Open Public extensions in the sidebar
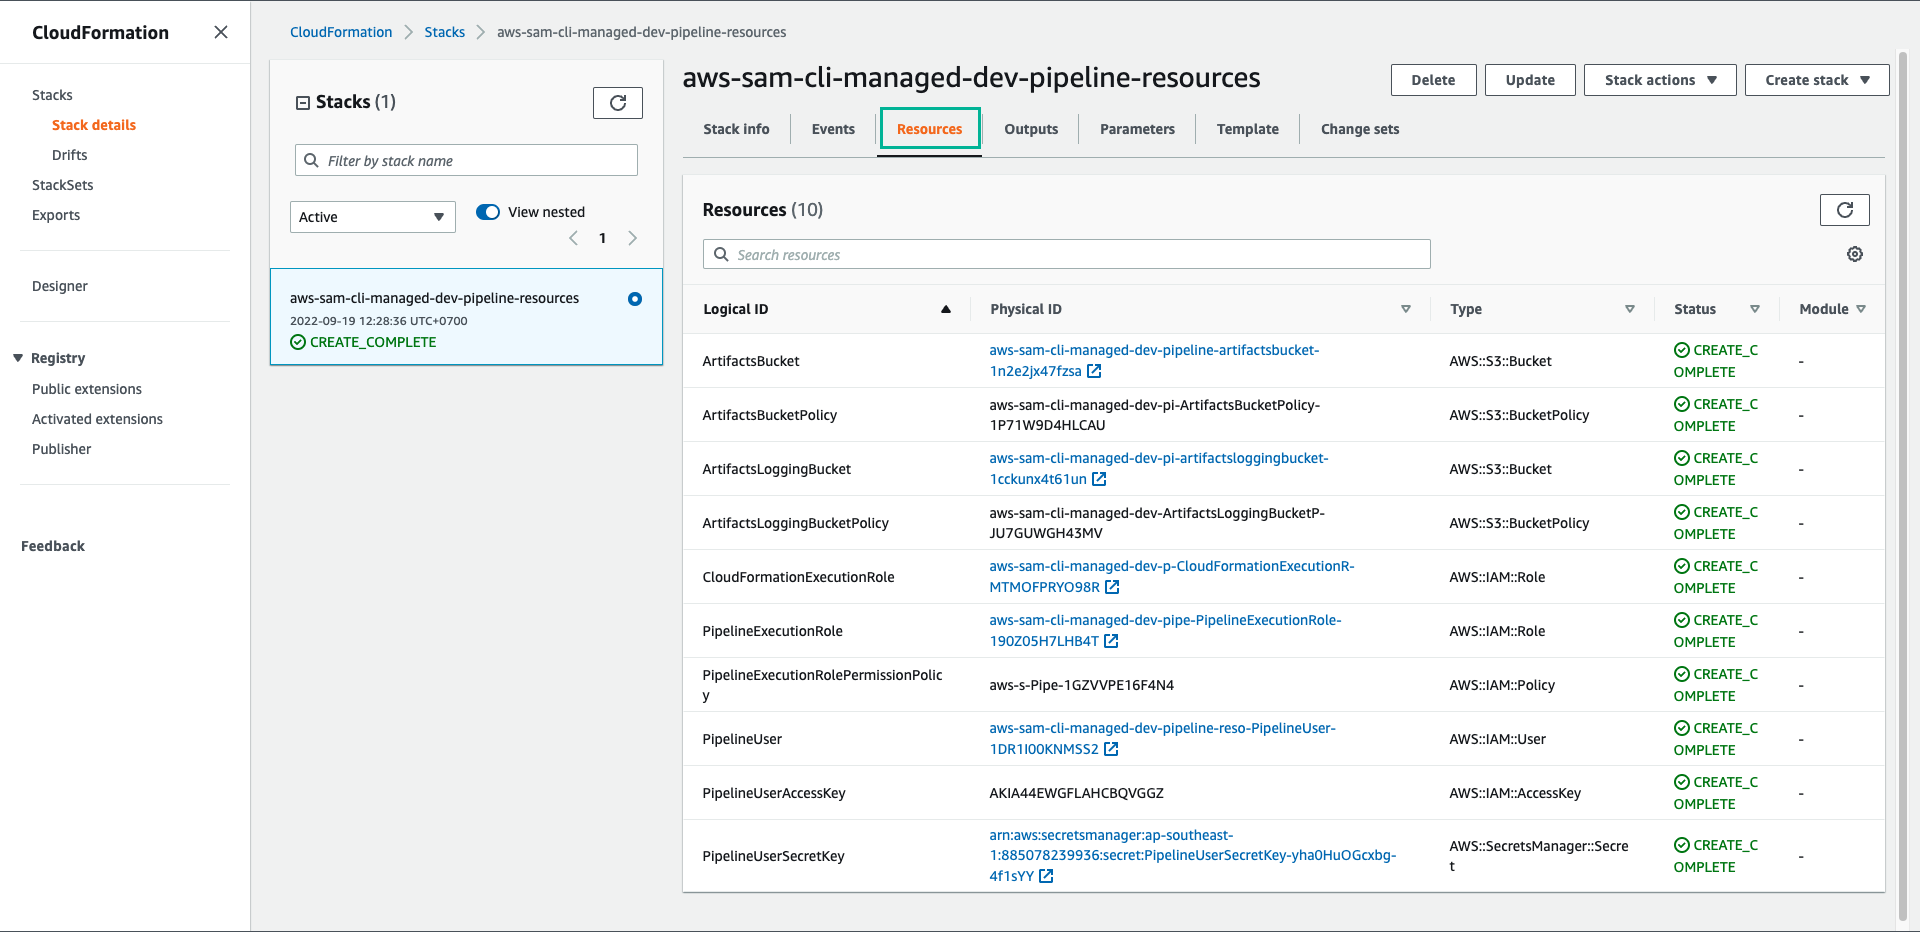Viewport: 1920px width, 932px height. (87, 389)
